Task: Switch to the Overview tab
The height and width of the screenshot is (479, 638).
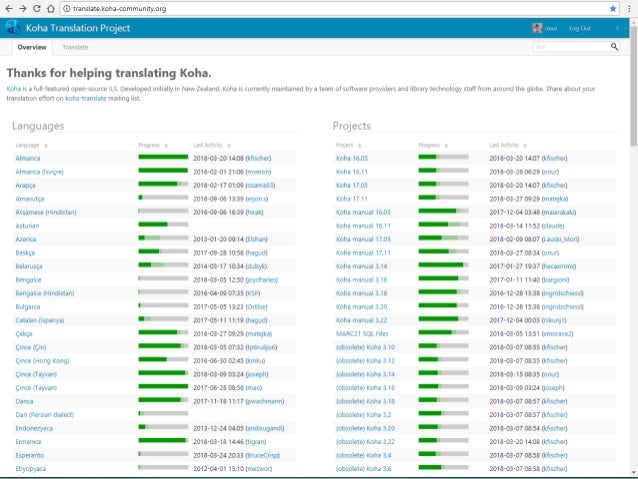Action: (x=32, y=47)
